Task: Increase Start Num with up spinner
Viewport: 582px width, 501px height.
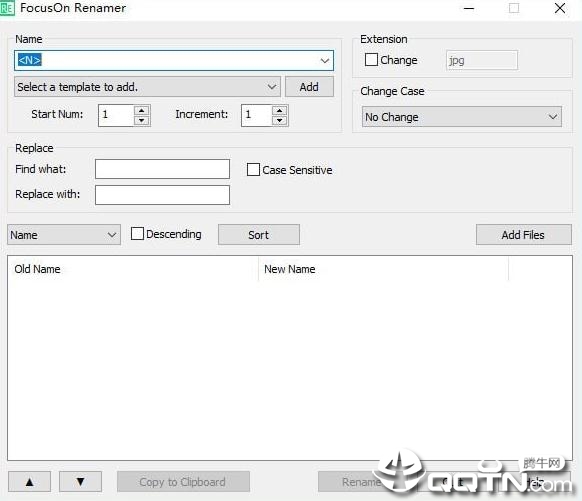Action: click(x=141, y=111)
